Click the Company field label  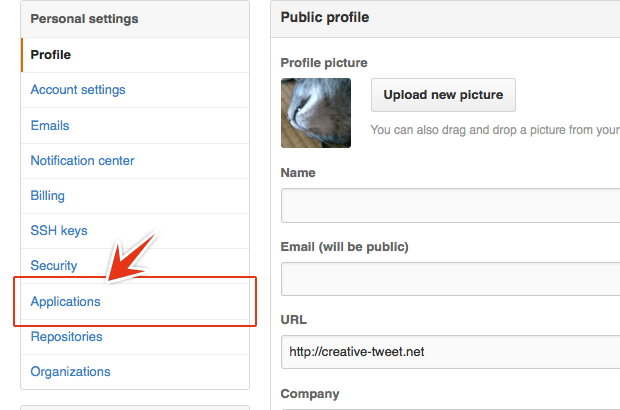tap(310, 393)
